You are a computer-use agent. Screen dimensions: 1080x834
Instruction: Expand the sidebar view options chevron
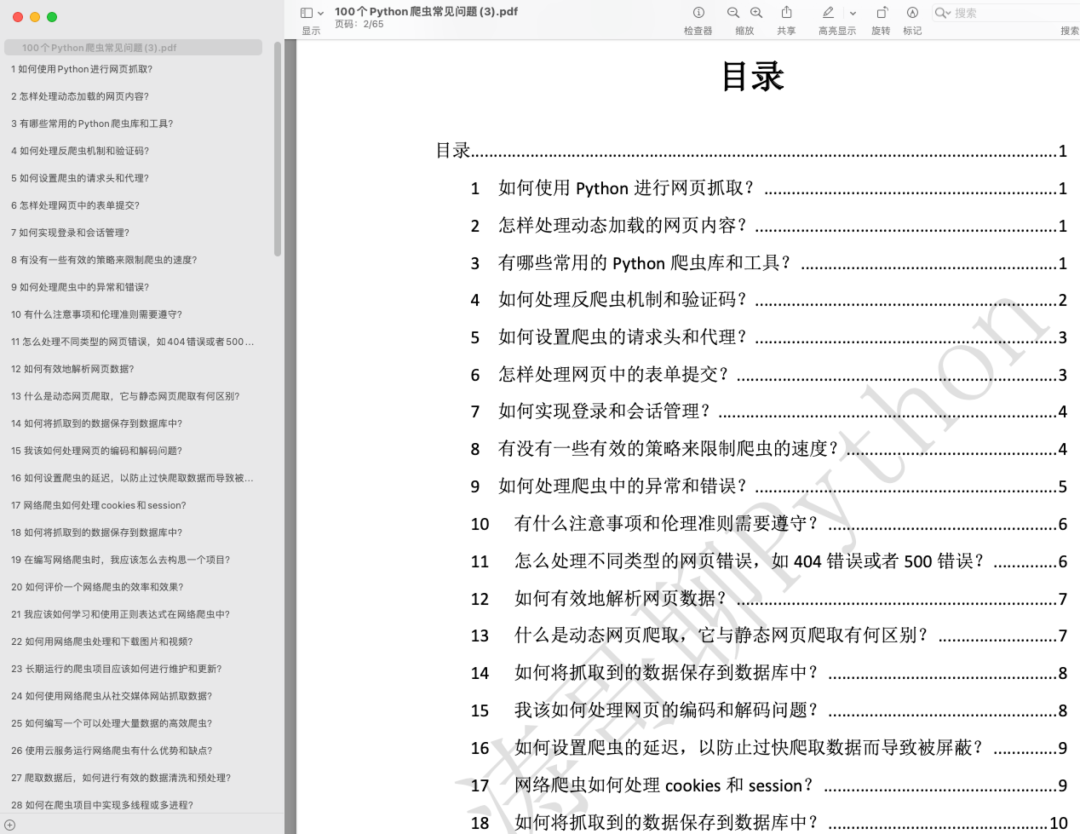tap(320, 13)
